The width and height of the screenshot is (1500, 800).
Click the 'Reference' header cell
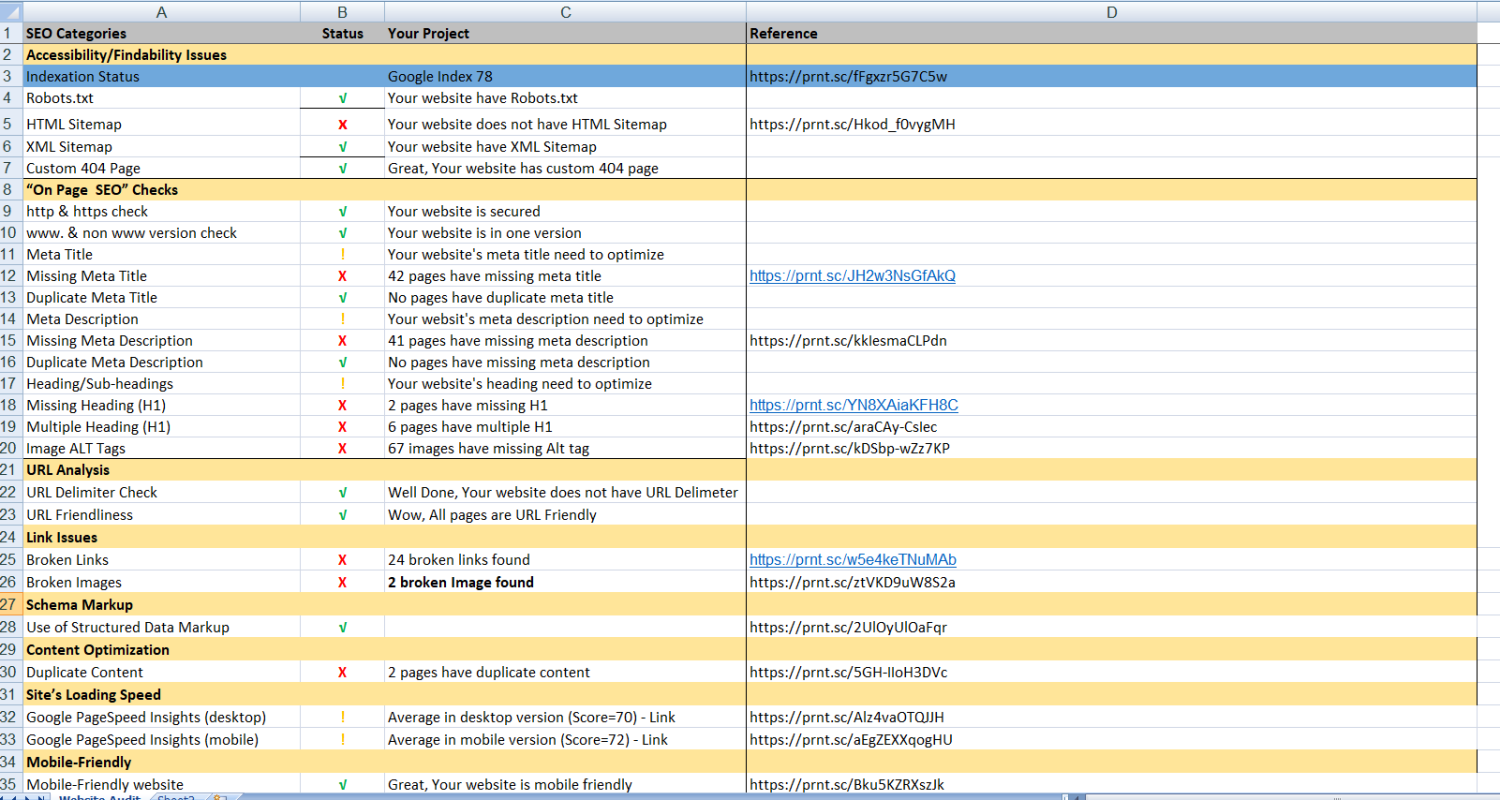pyautogui.click(x=1111, y=33)
